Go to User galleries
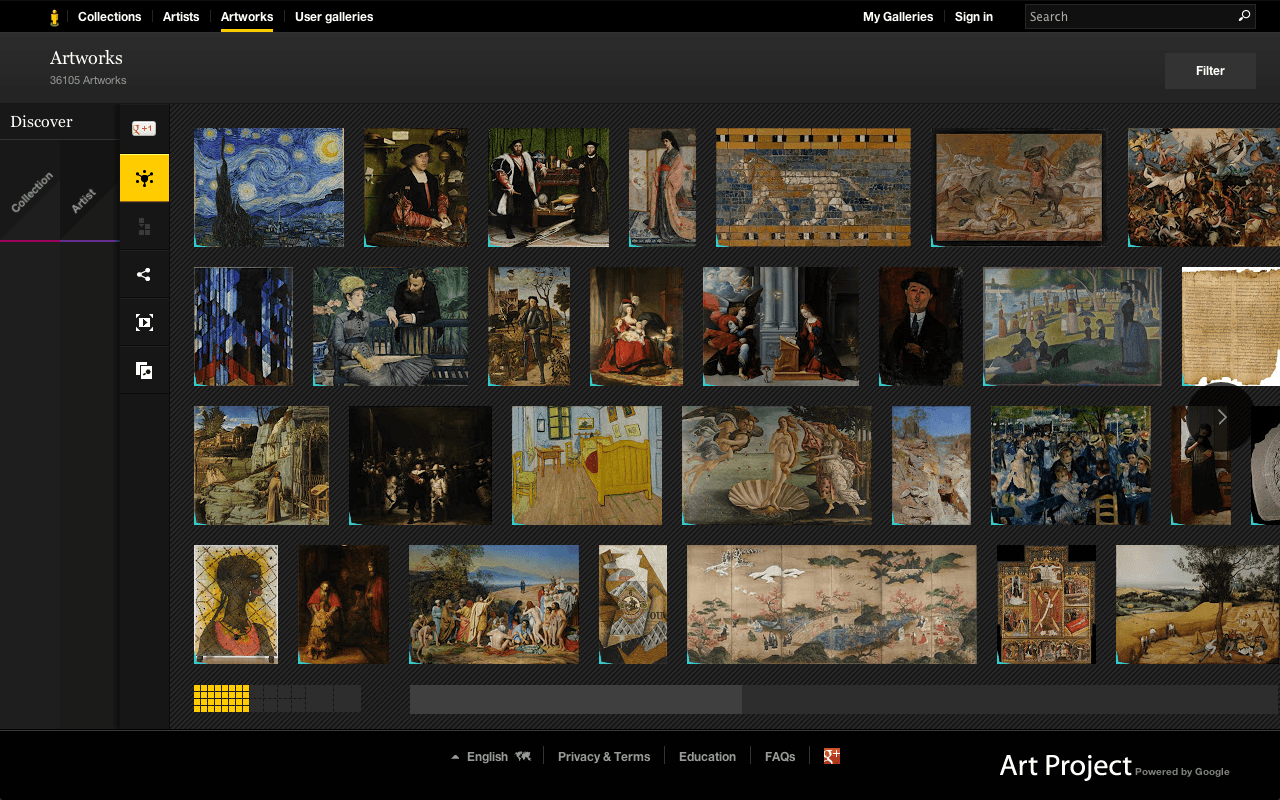 click(x=334, y=17)
